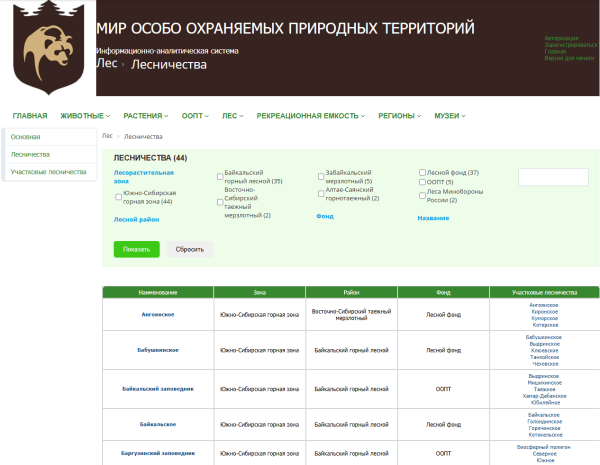Select the Основная sidebar tab
Screen dimensions: 600x465
[26, 136]
